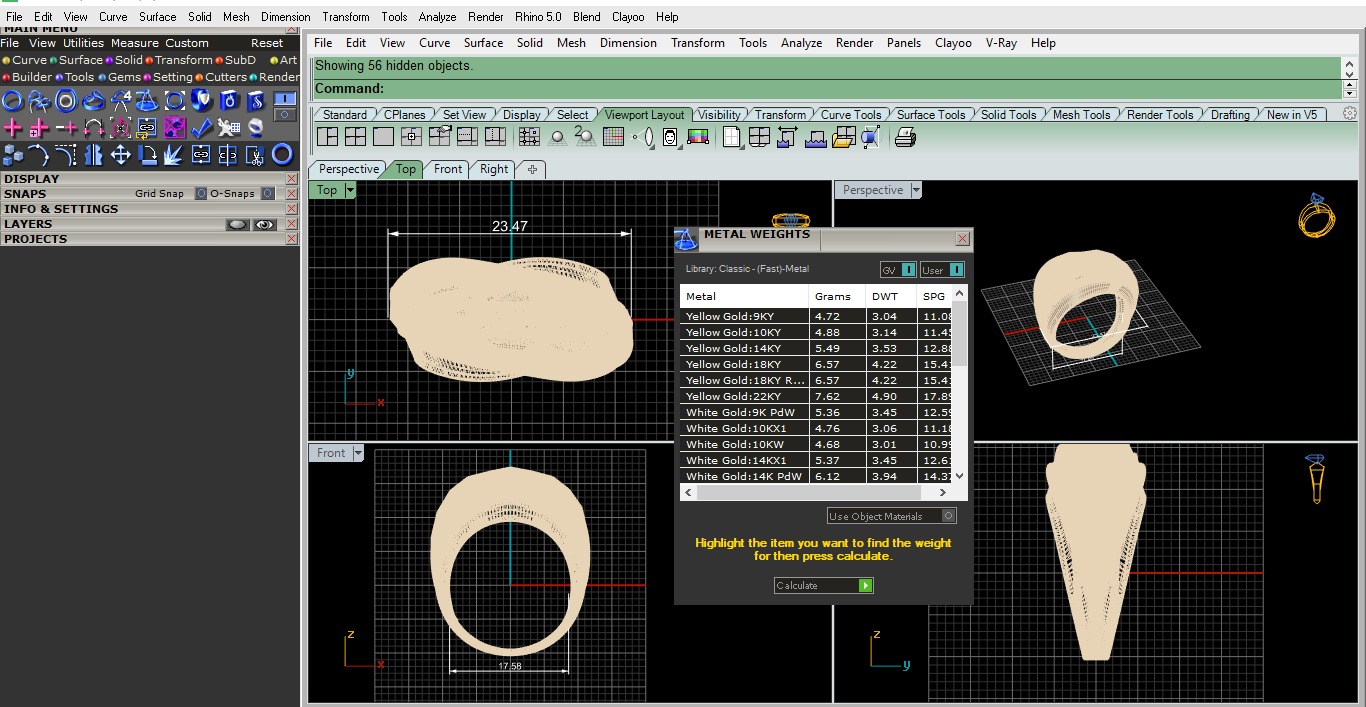The image size is (1366, 707).
Task: Open the Top viewport dropdown arrow
Action: click(x=350, y=190)
